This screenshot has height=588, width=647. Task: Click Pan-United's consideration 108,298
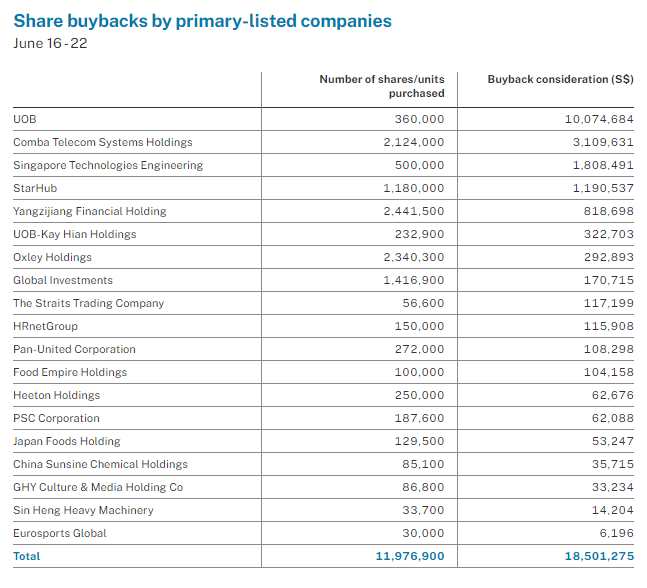pos(609,349)
